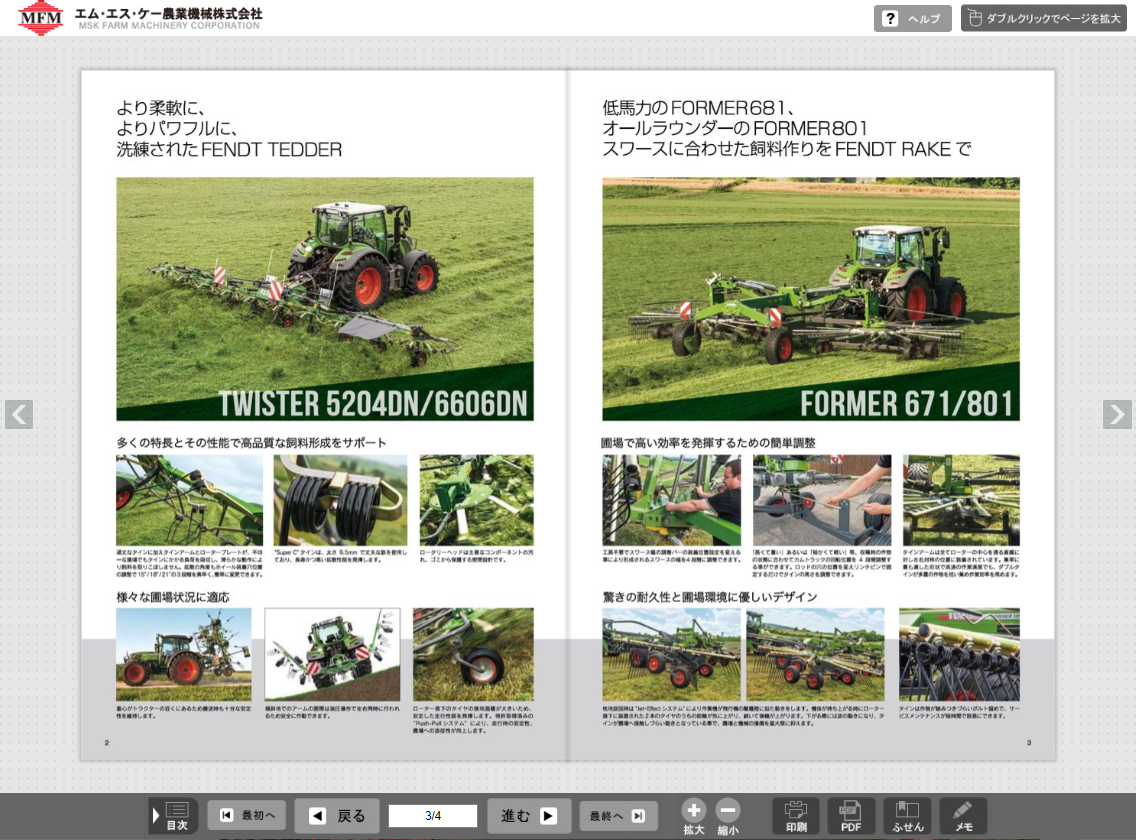Click heading 様々な圃場状況に適応
The image size is (1136, 840).
(x=172, y=596)
